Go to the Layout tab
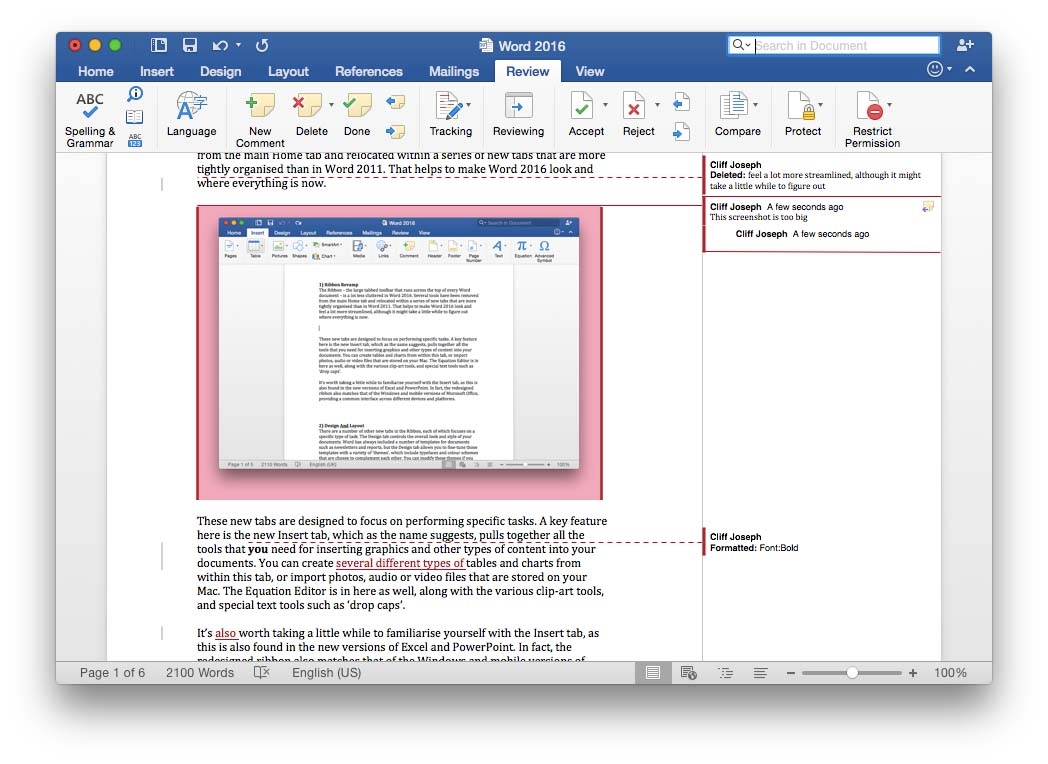Viewport: 1048px width, 764px height. point(288,72)
